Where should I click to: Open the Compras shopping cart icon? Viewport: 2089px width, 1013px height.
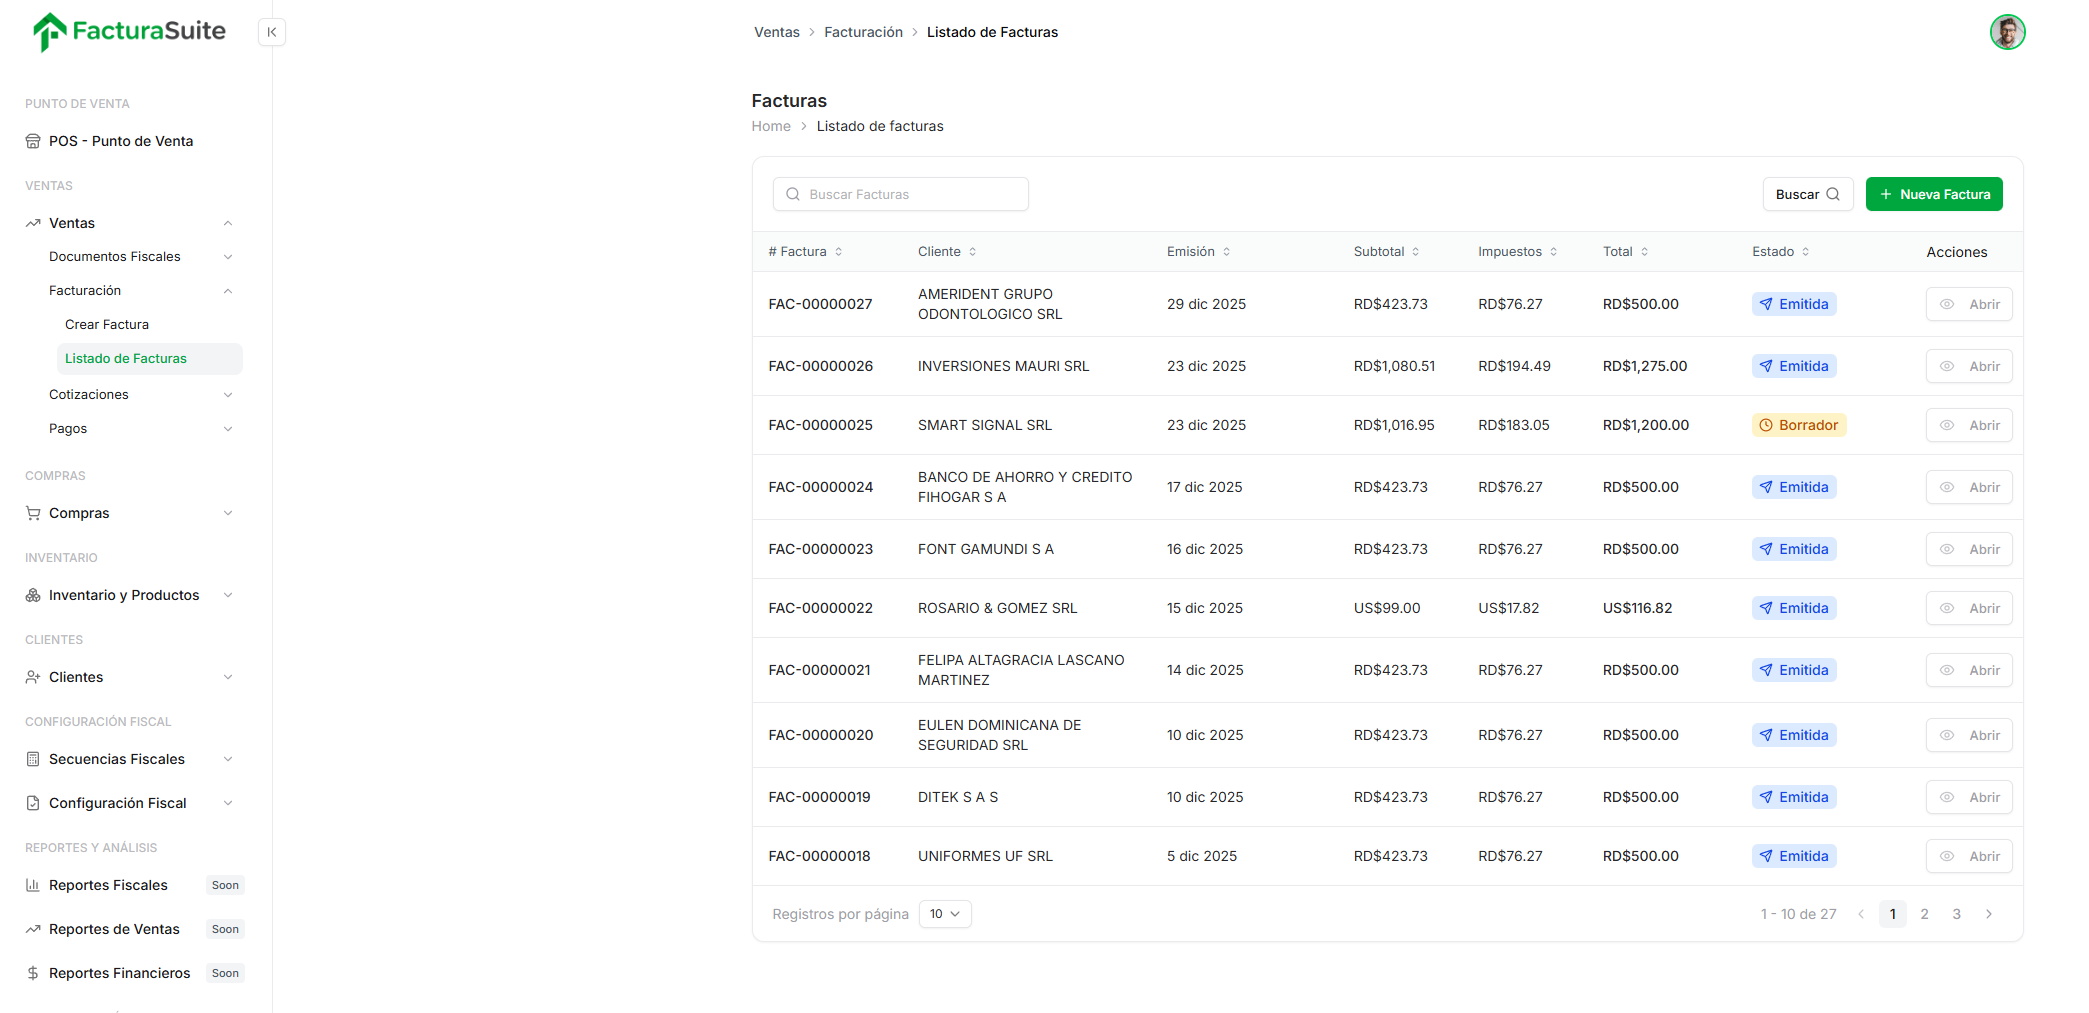pos(33,513)
